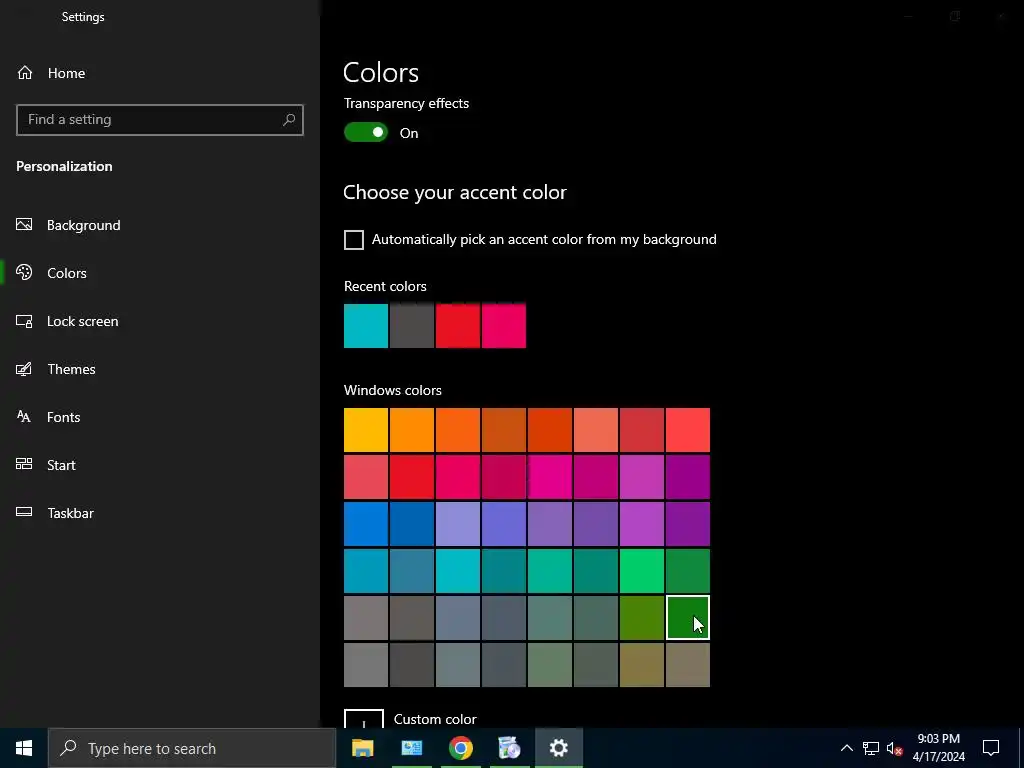Screen dimensions: 1024x768
Task: Open the Action Center notifications icon
Action: (x=991, y=748)
